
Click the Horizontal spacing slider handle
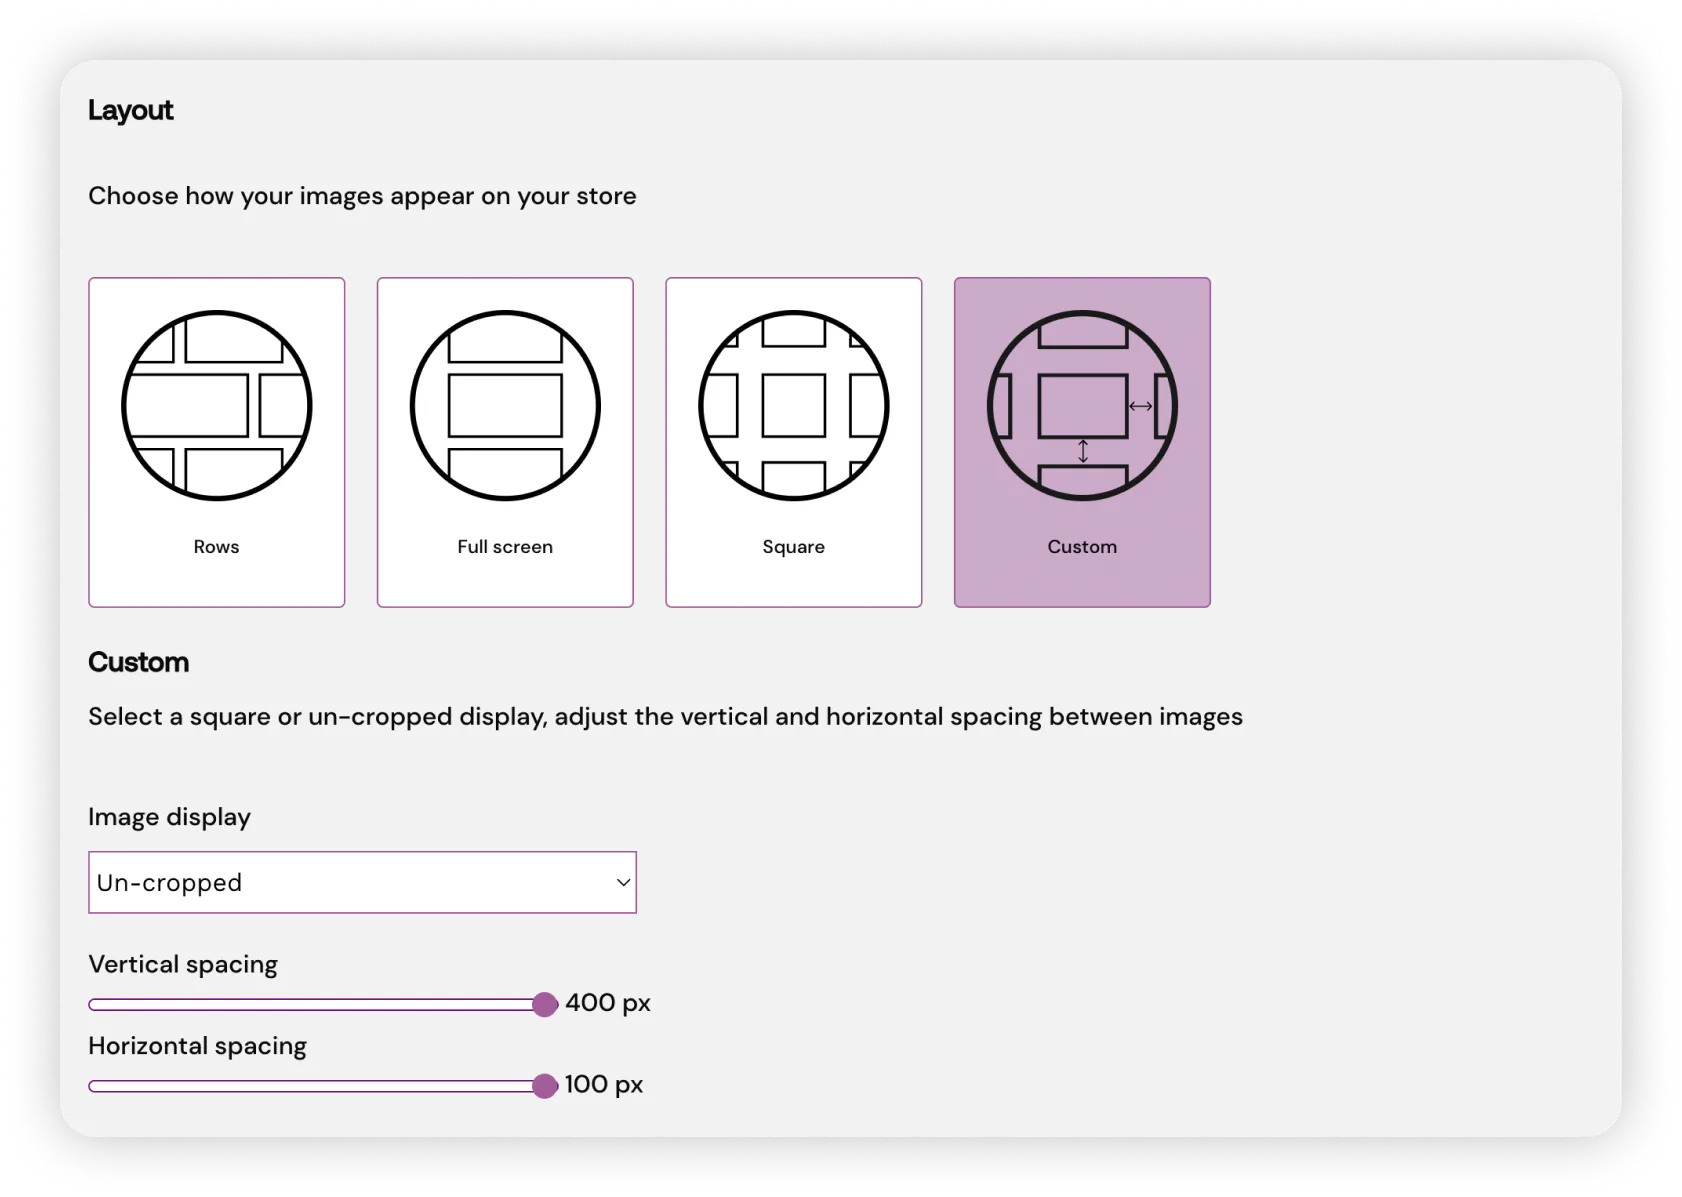point(545,1086)
